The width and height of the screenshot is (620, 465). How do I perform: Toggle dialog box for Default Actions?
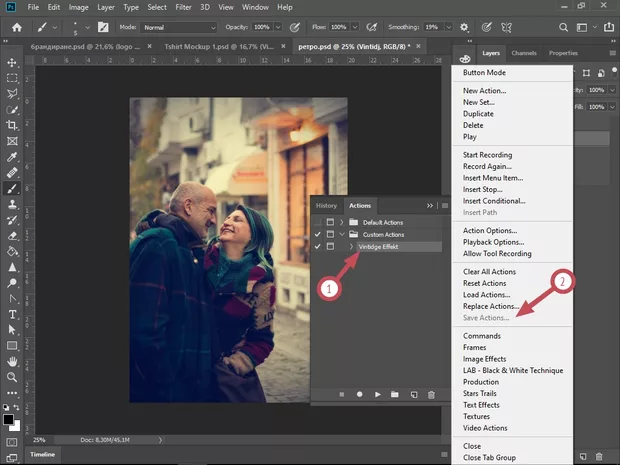(330, 221)
